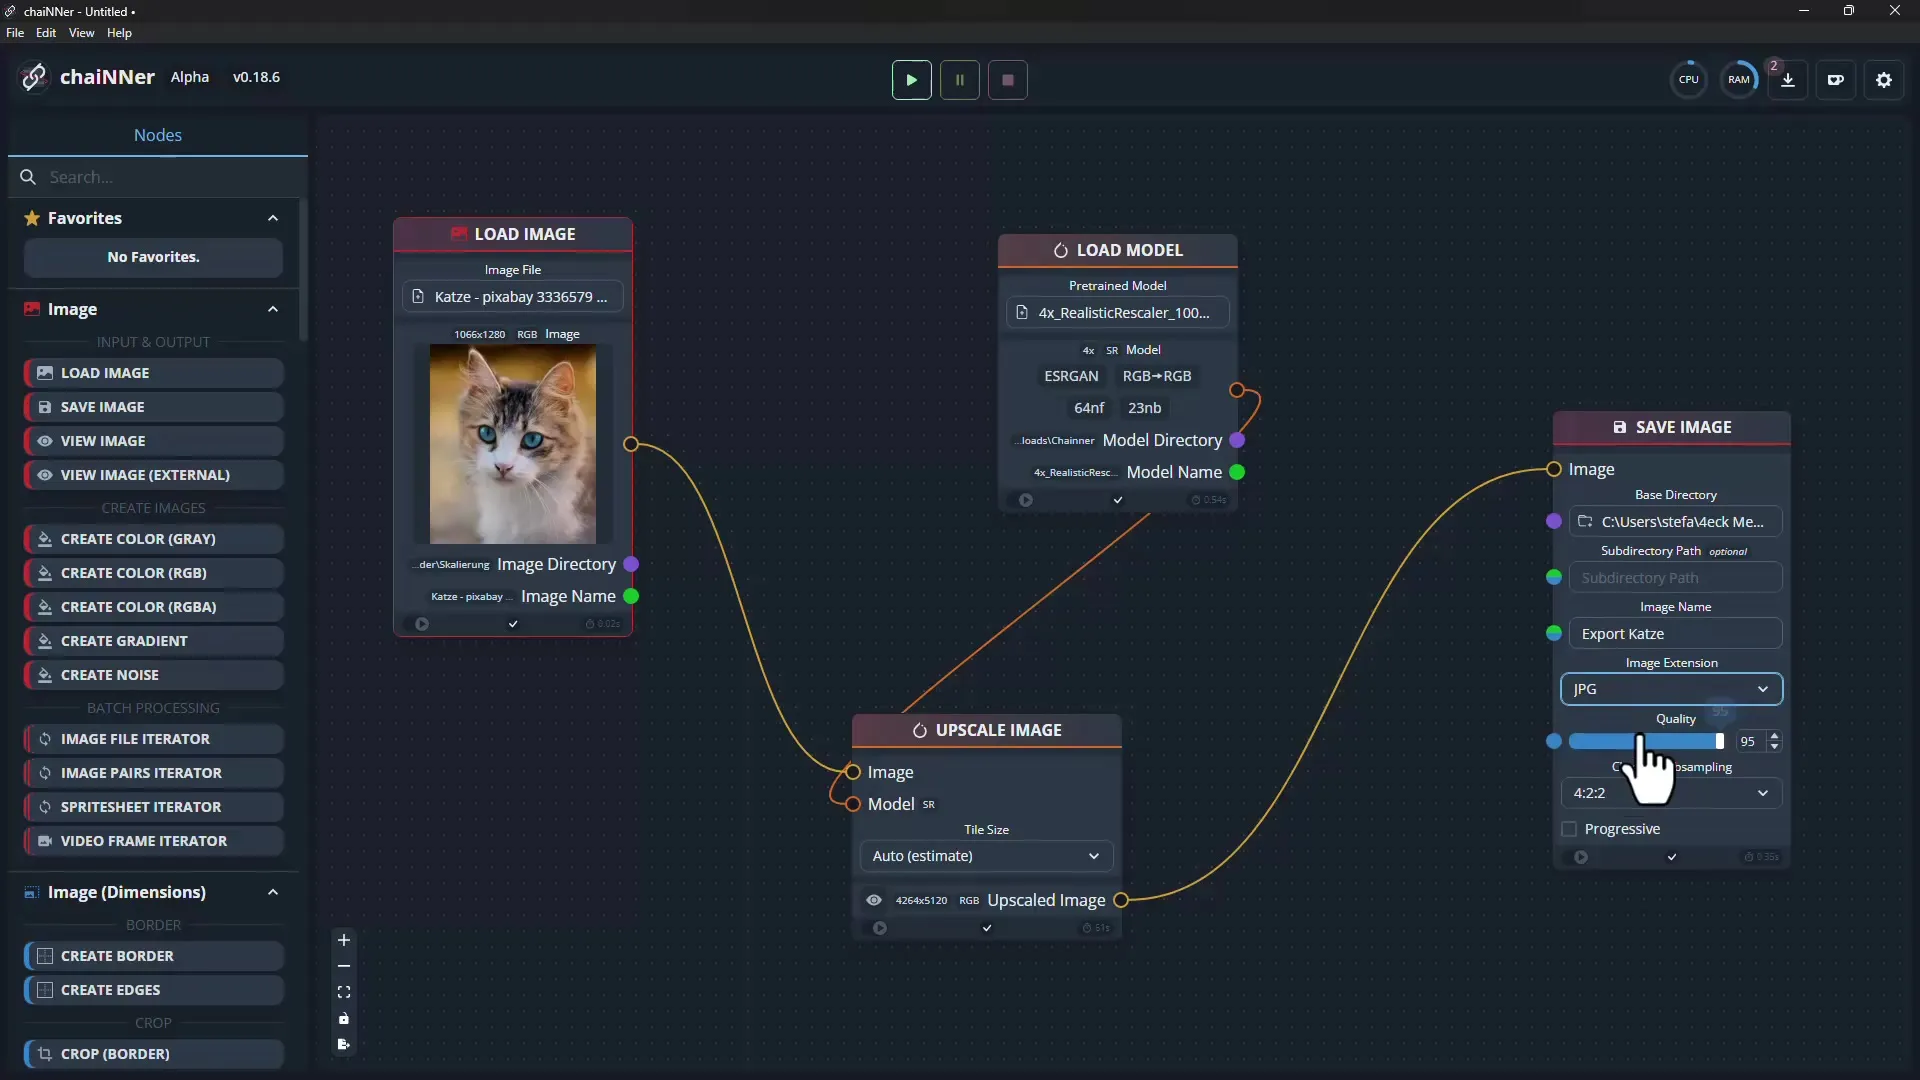This screenshot has width=1920, height=1080.
Task: Toggle the Image category expander panel
Action: point(272,309)
